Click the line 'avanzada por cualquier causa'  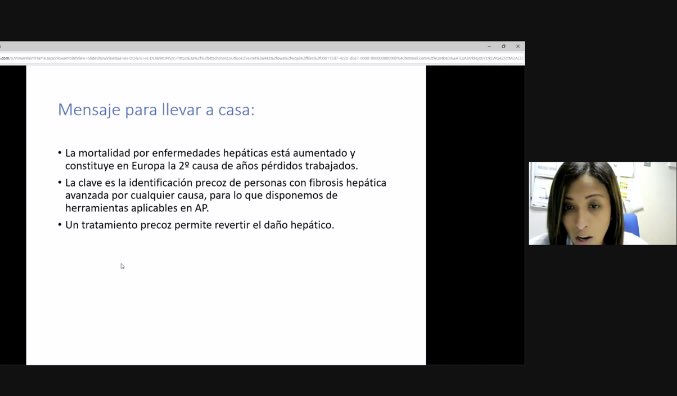click(x=201, y=195)
